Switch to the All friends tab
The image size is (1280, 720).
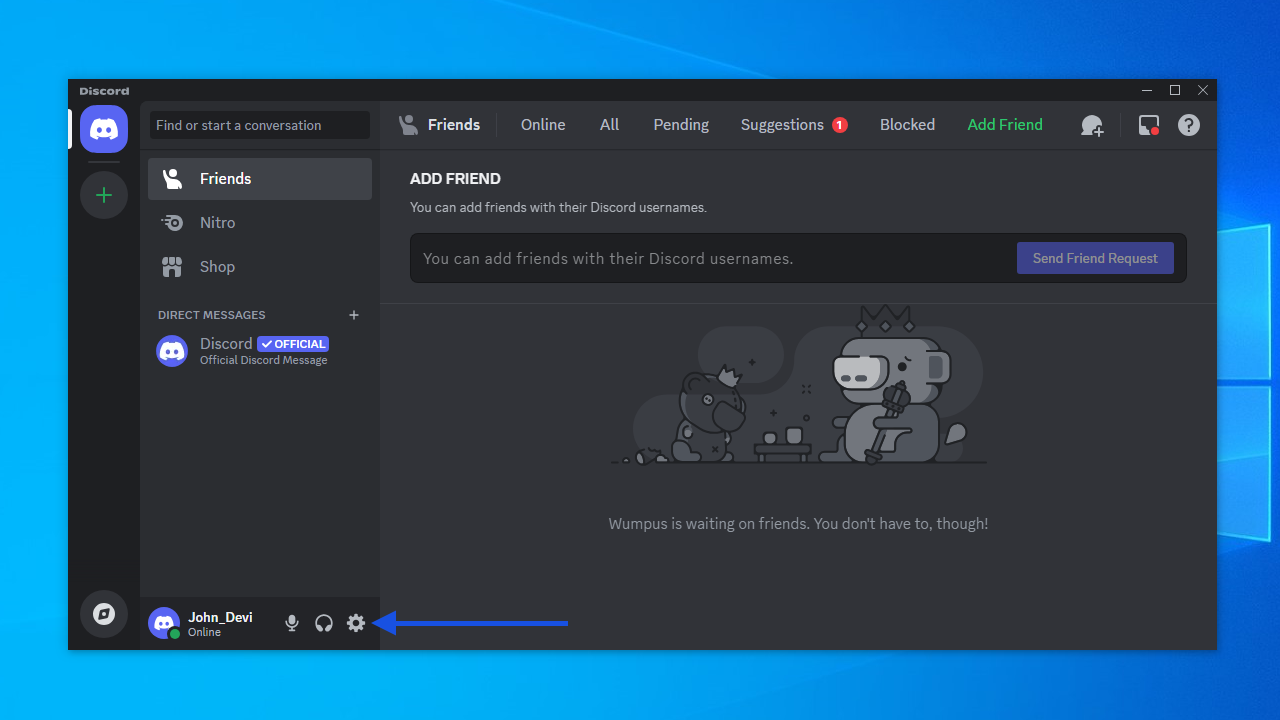coord(609,125)
